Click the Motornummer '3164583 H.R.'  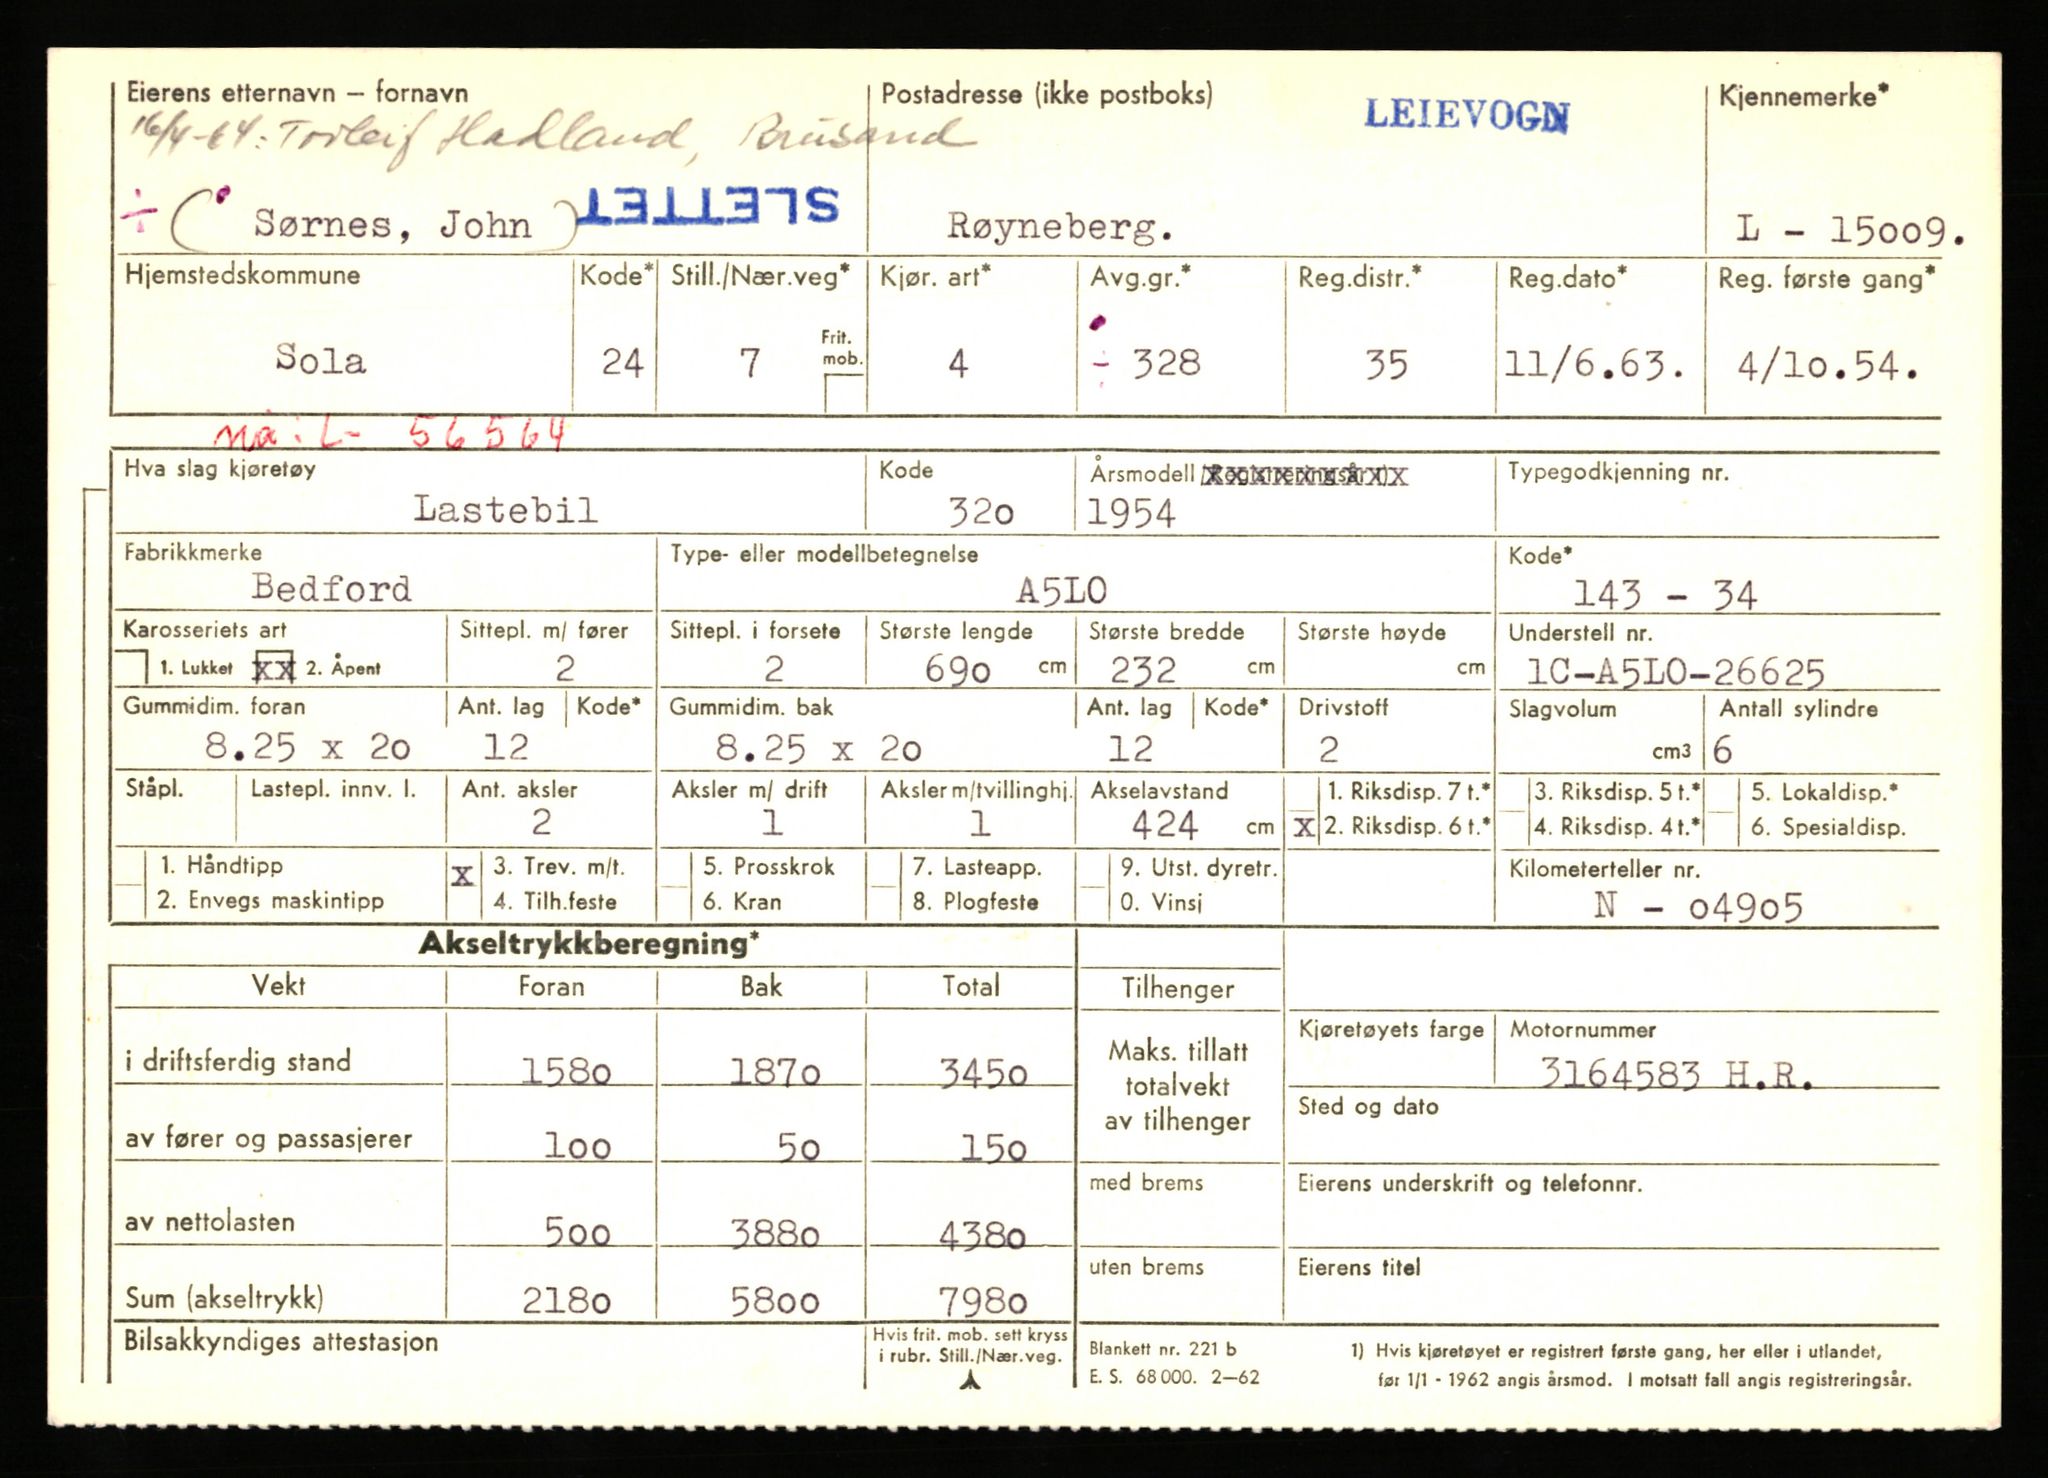(x=1676, y=1074)
